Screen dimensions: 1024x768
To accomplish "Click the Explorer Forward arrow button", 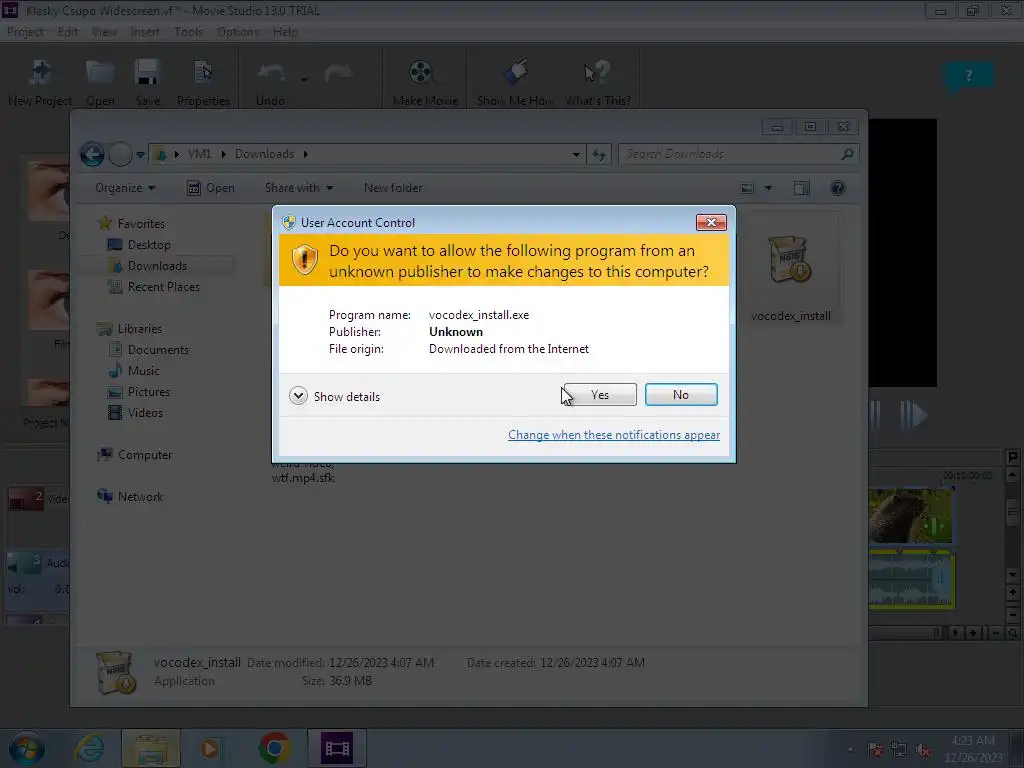I will click(x=120, y=155).
